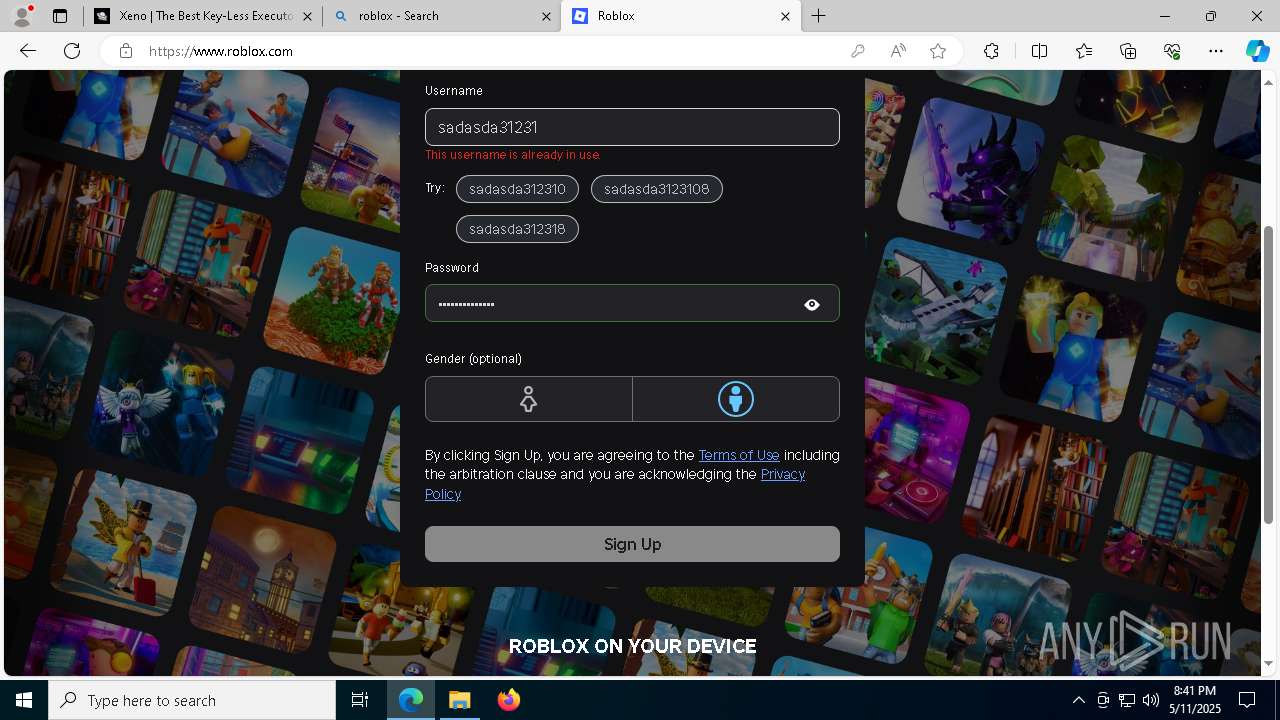This screenshot has width=1280, height=720.
Task: Open Microsoft Edge from taskbar
Action: [411, 700]
